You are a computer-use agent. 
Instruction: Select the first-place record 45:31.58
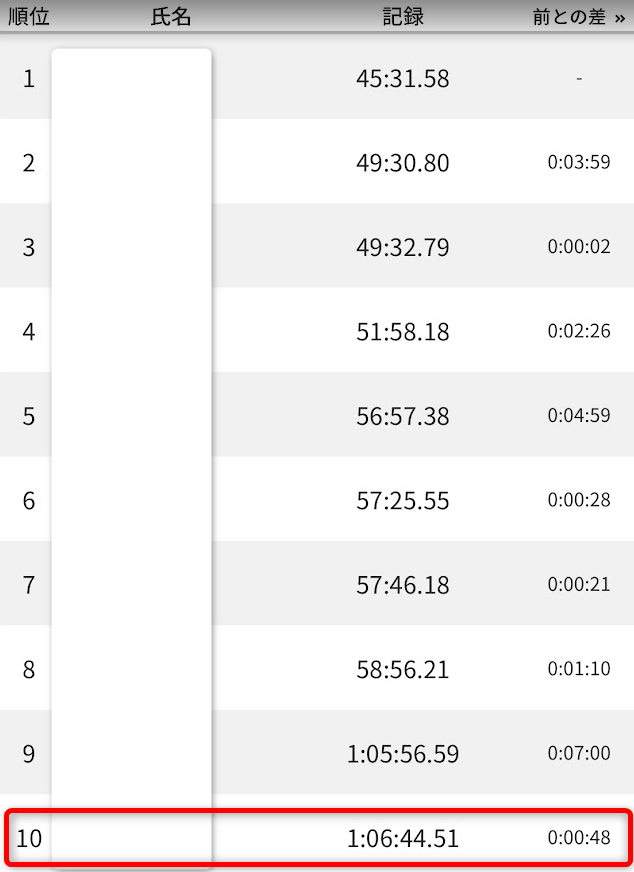coord(403,78)
